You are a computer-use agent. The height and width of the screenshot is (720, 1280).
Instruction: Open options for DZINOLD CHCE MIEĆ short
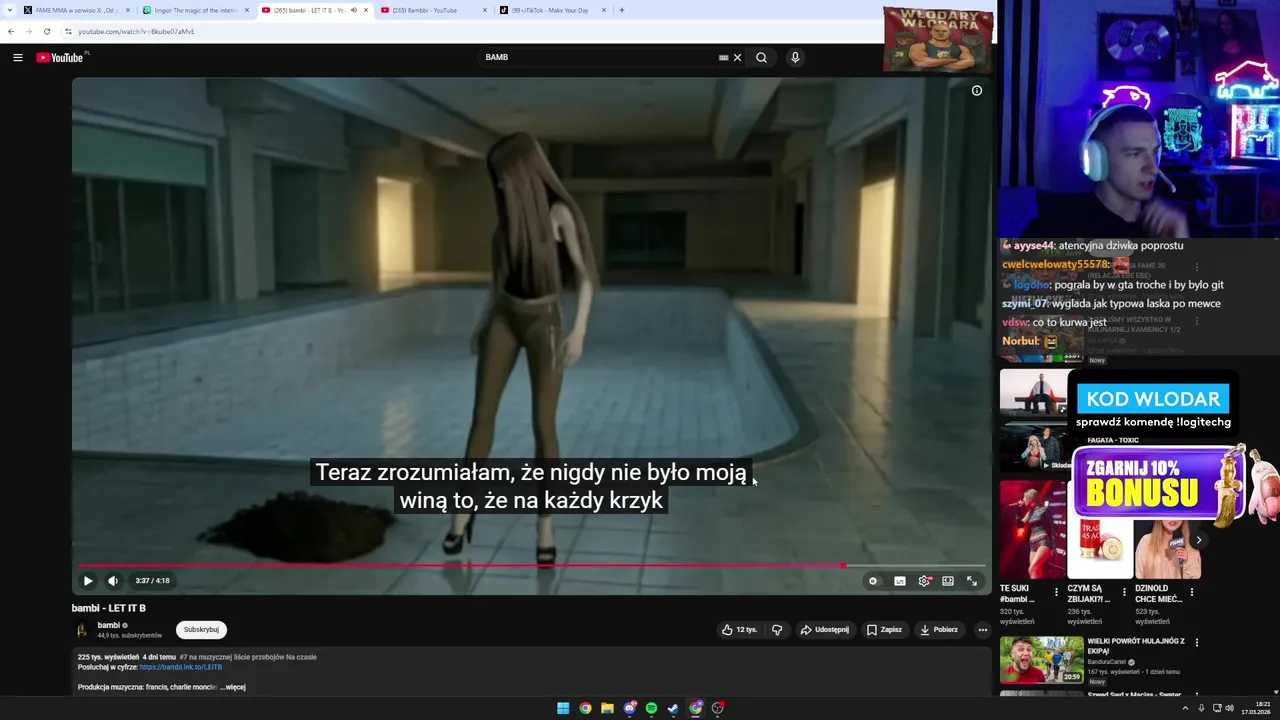1192,592
